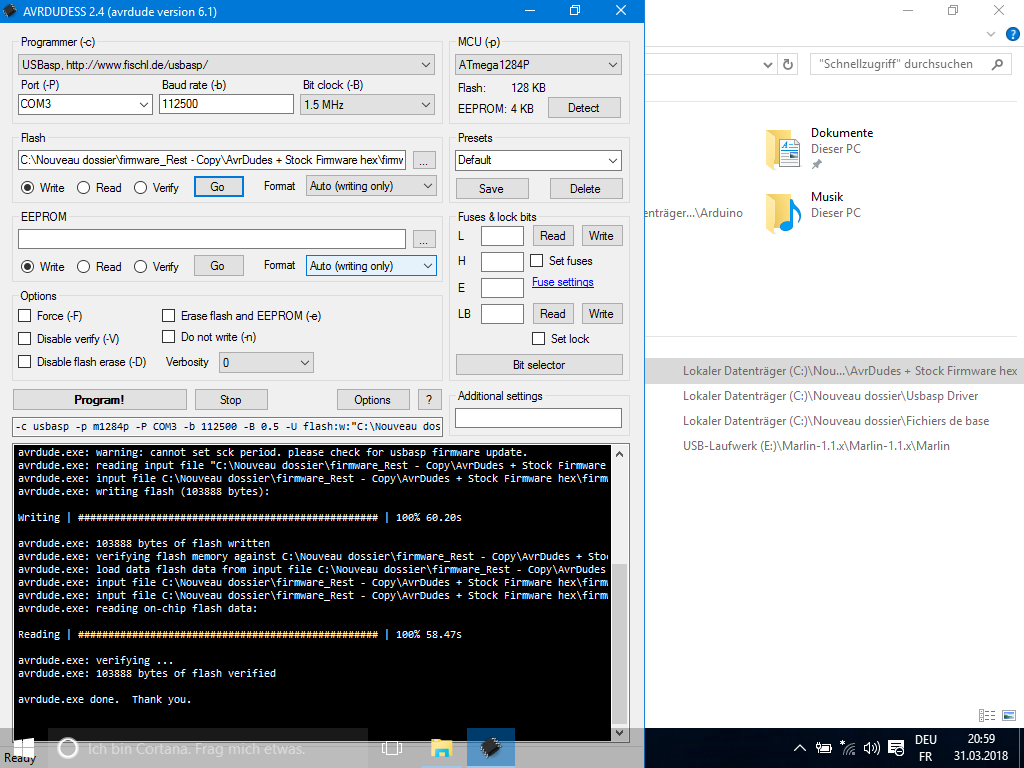Select the EEPROM Verify radio button
1024x768 pixels.
click(140, 266)
